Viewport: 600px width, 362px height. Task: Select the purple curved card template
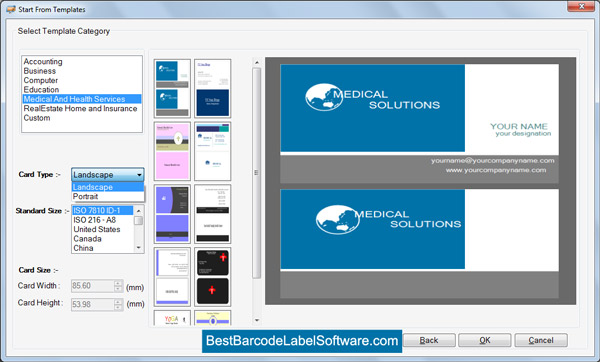tap(172, 214)
